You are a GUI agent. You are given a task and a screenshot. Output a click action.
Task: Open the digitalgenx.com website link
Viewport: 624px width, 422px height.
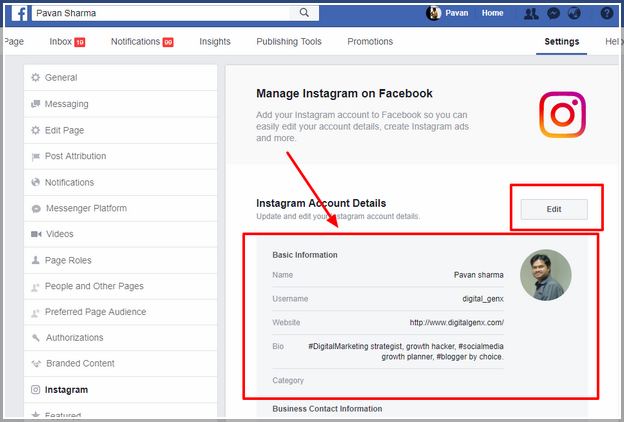456,322
